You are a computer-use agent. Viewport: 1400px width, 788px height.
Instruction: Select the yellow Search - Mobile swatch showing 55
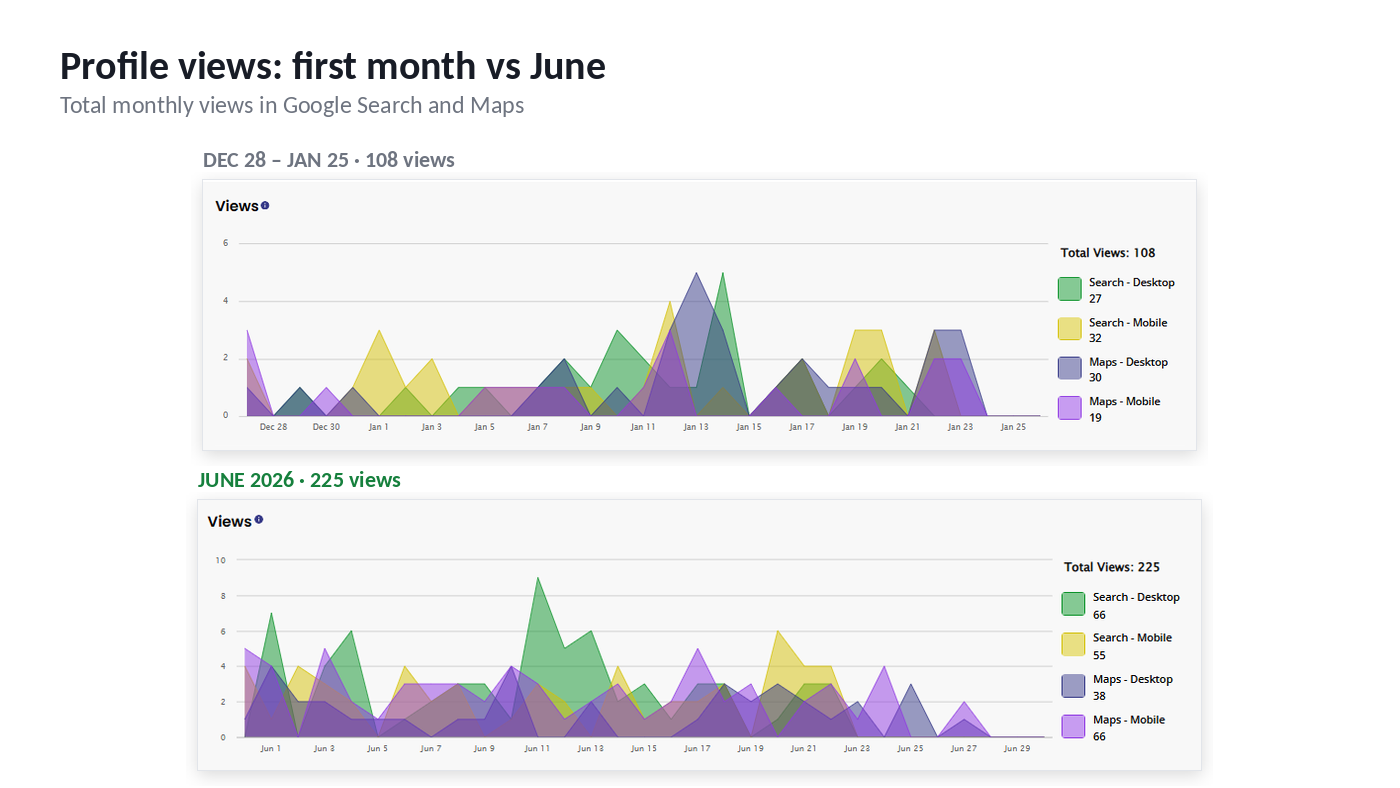pos(1073,644)
